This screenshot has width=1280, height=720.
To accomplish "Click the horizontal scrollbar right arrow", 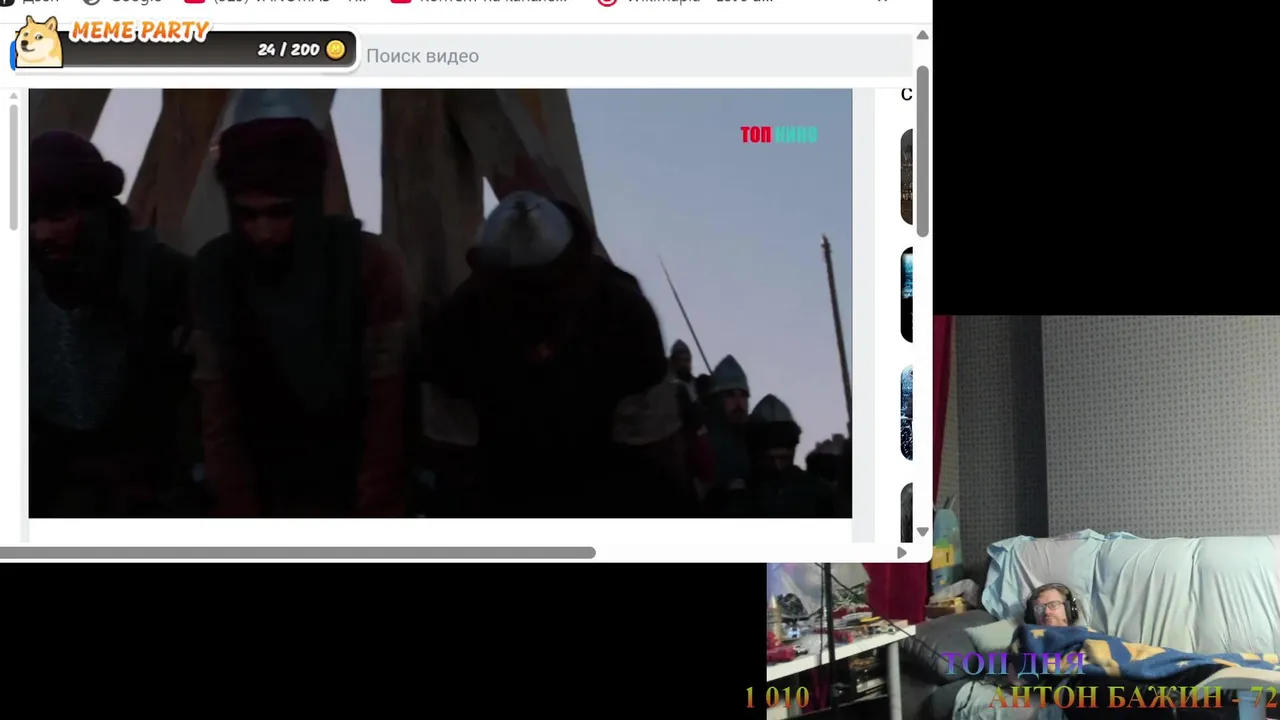I will (902, 552).
